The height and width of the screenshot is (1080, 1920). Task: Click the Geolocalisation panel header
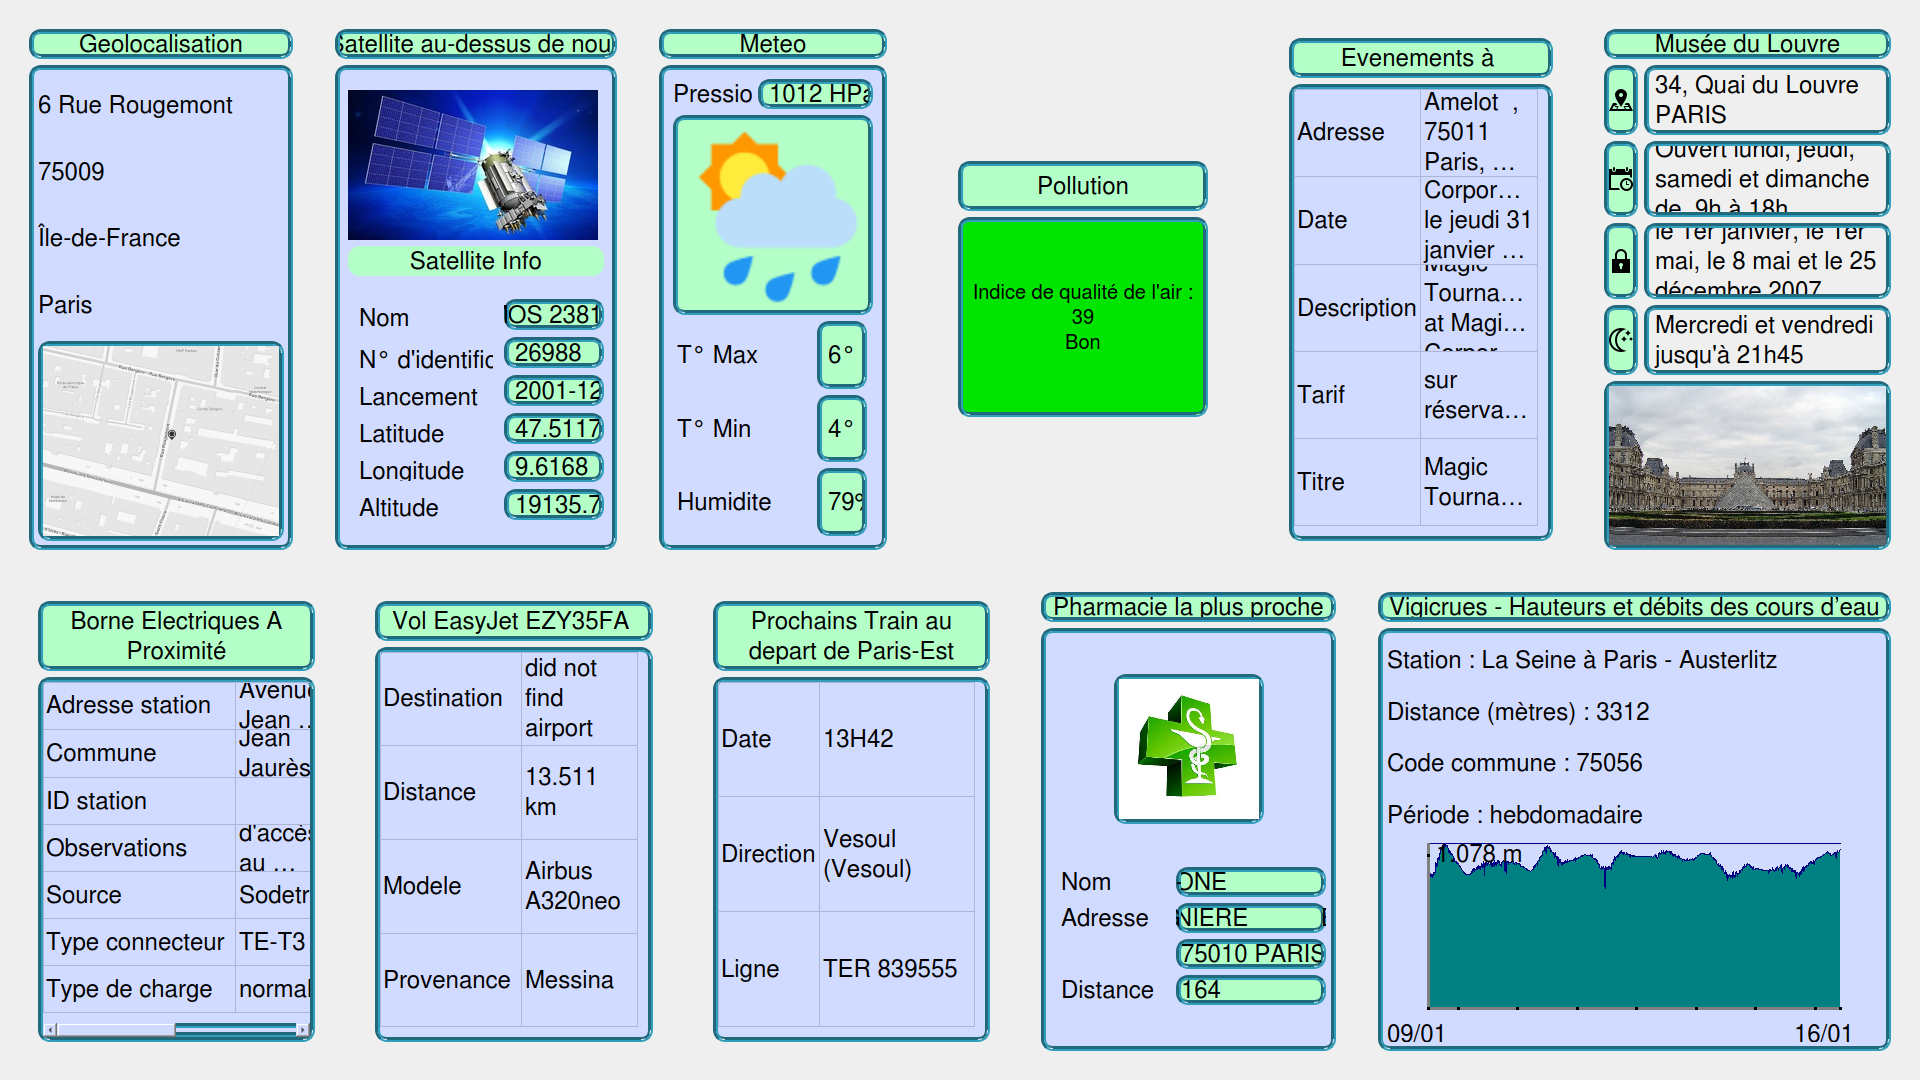click(x=161, y=44)
